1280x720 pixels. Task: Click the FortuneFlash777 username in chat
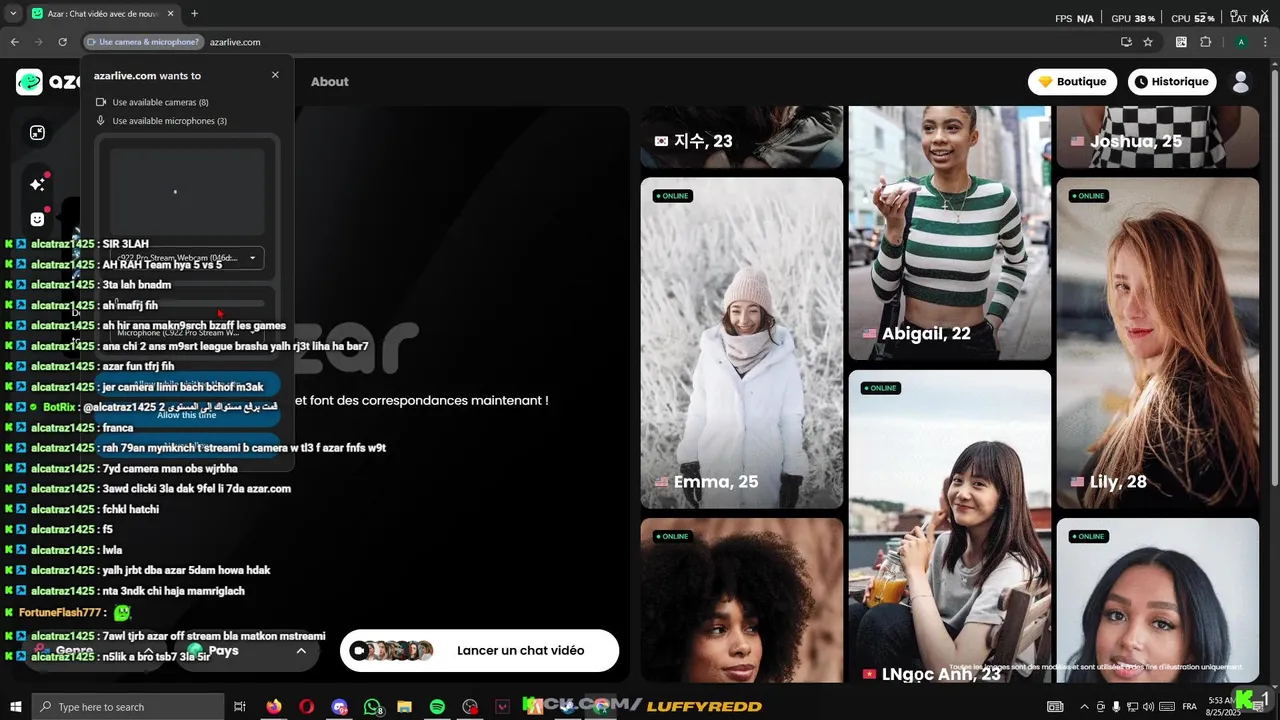coord(60,612)
